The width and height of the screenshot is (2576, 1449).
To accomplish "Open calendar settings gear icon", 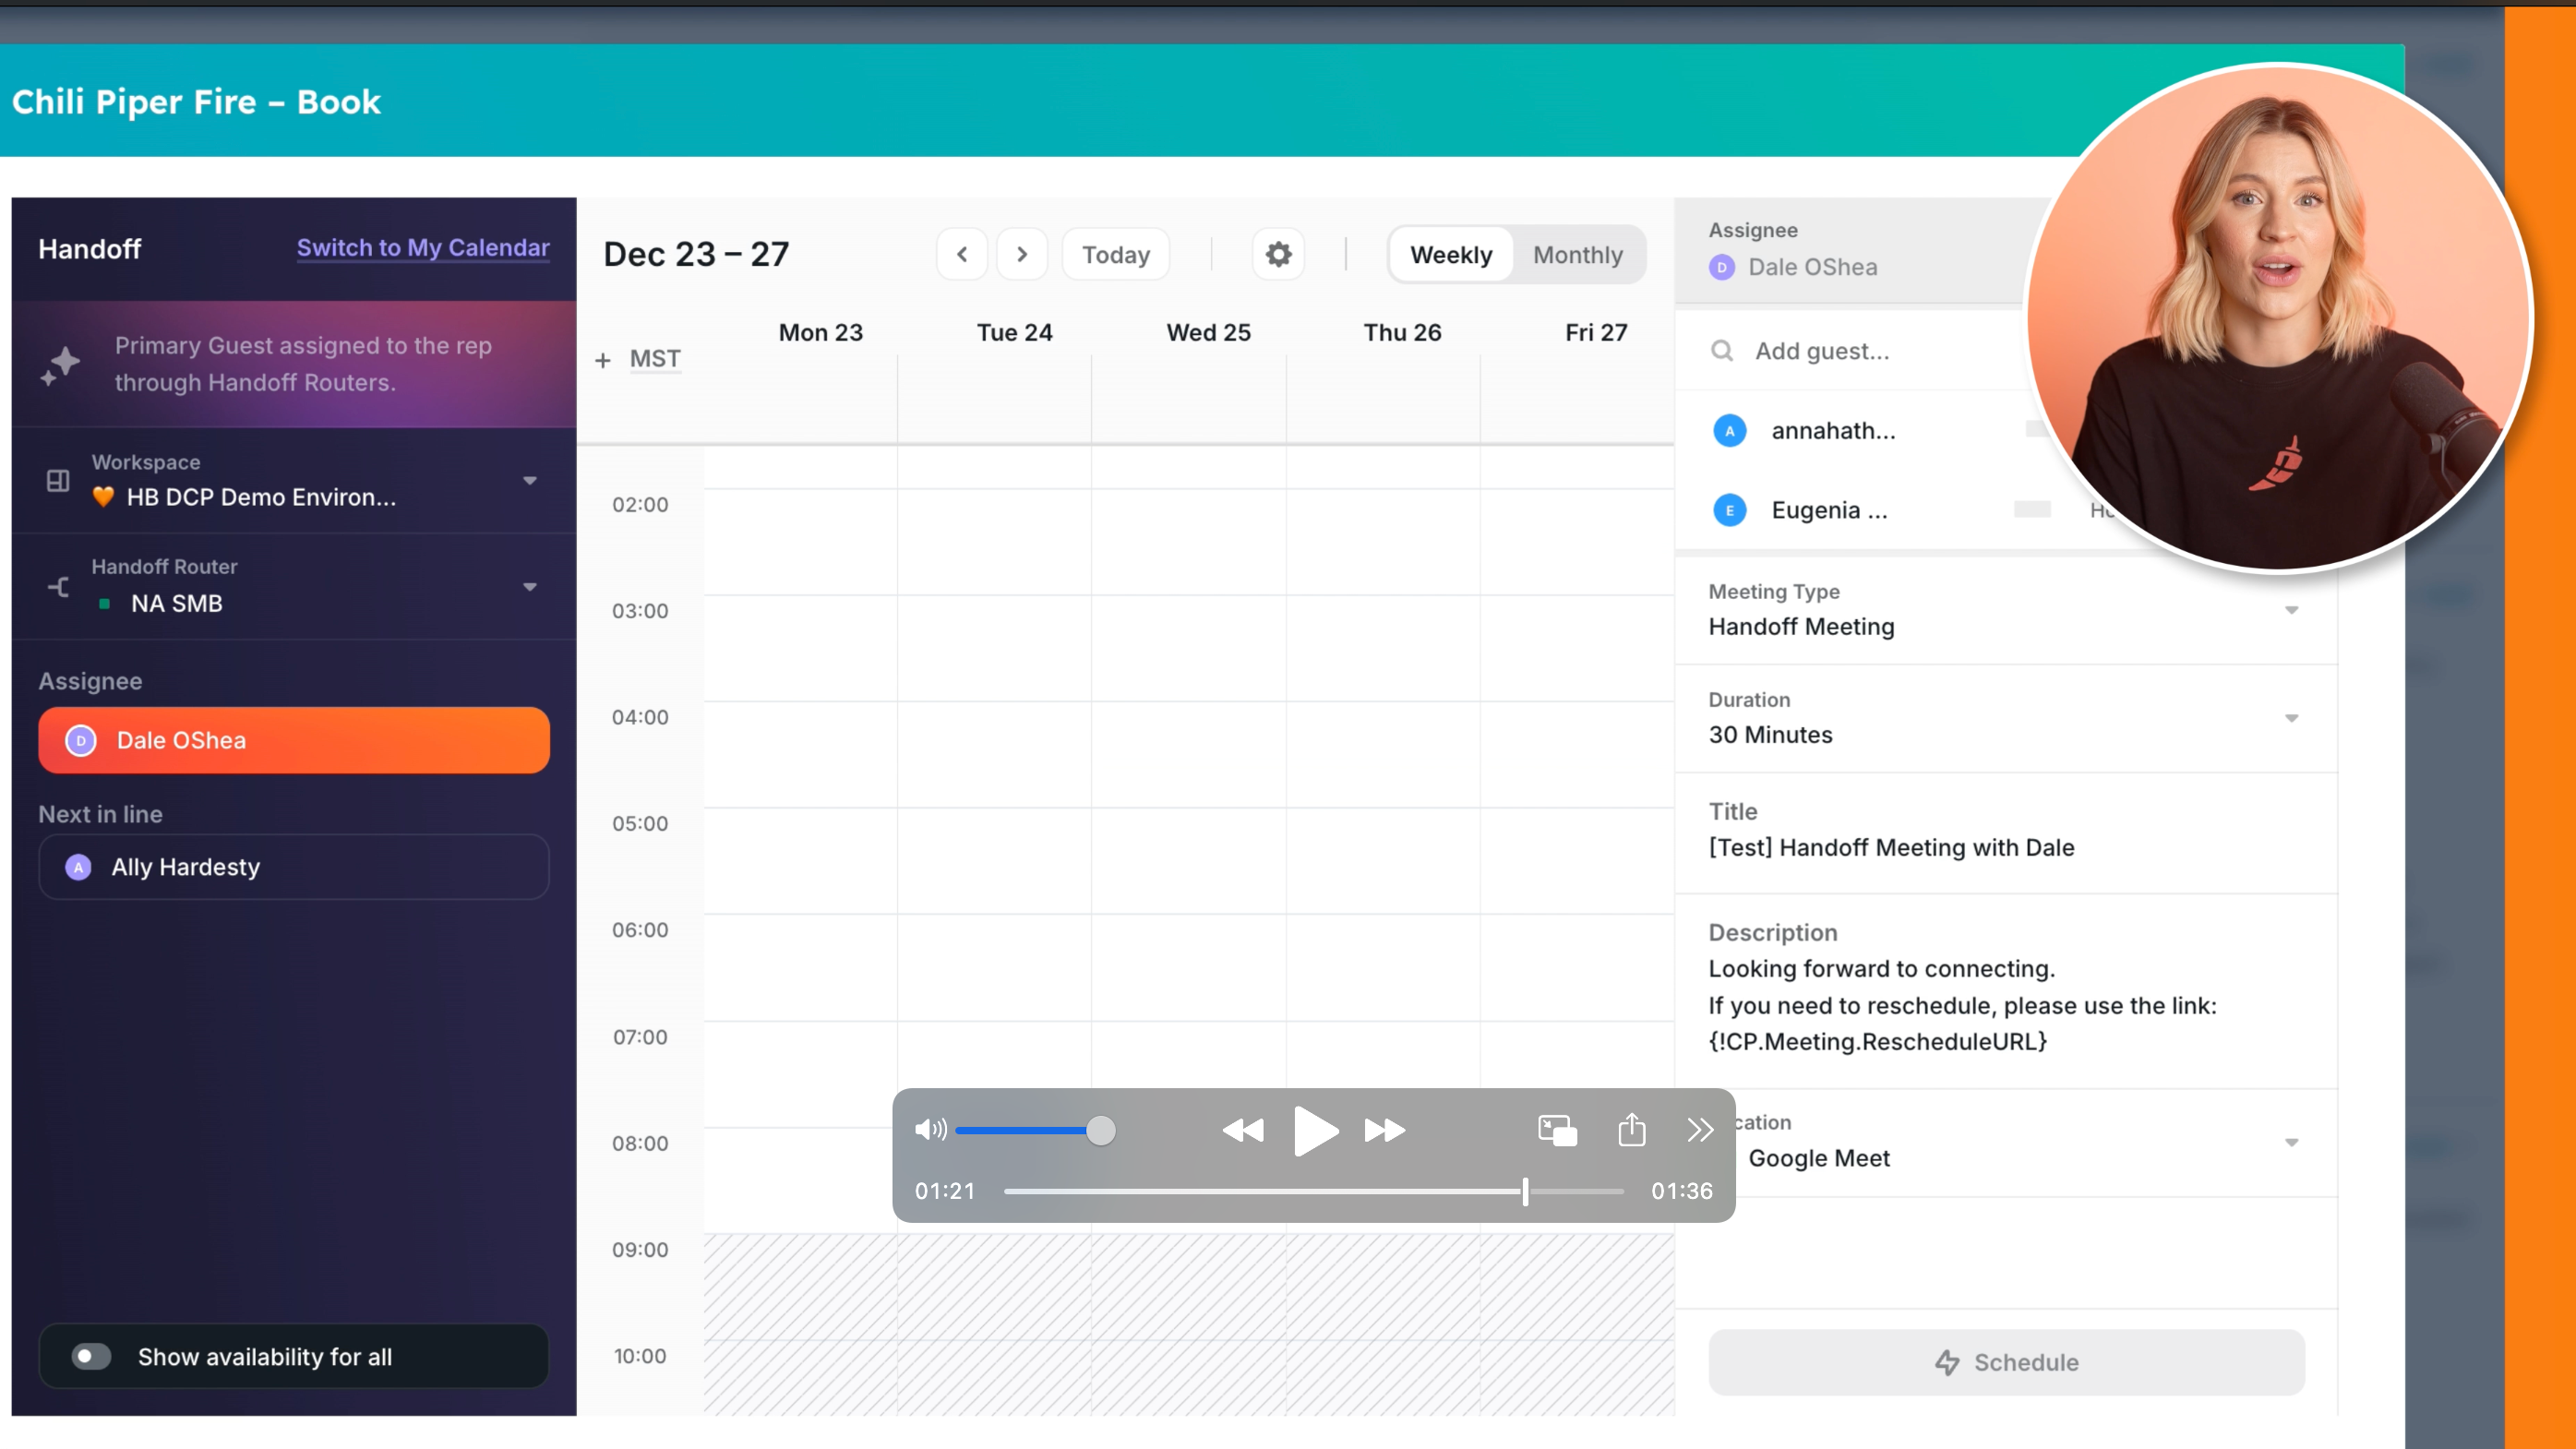I will coord(1278,254).
